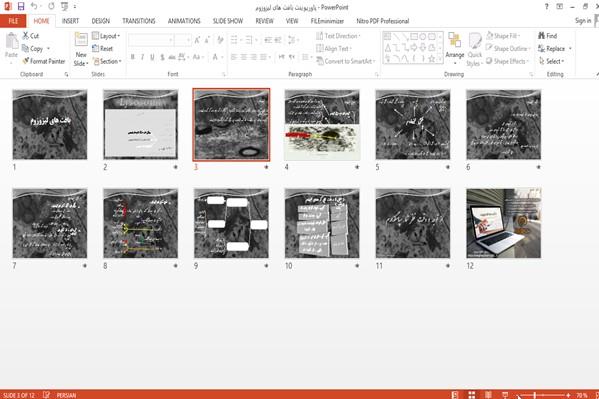Expand the Section dropdown
Screen dimensions: 599x399
pos(107,61)
